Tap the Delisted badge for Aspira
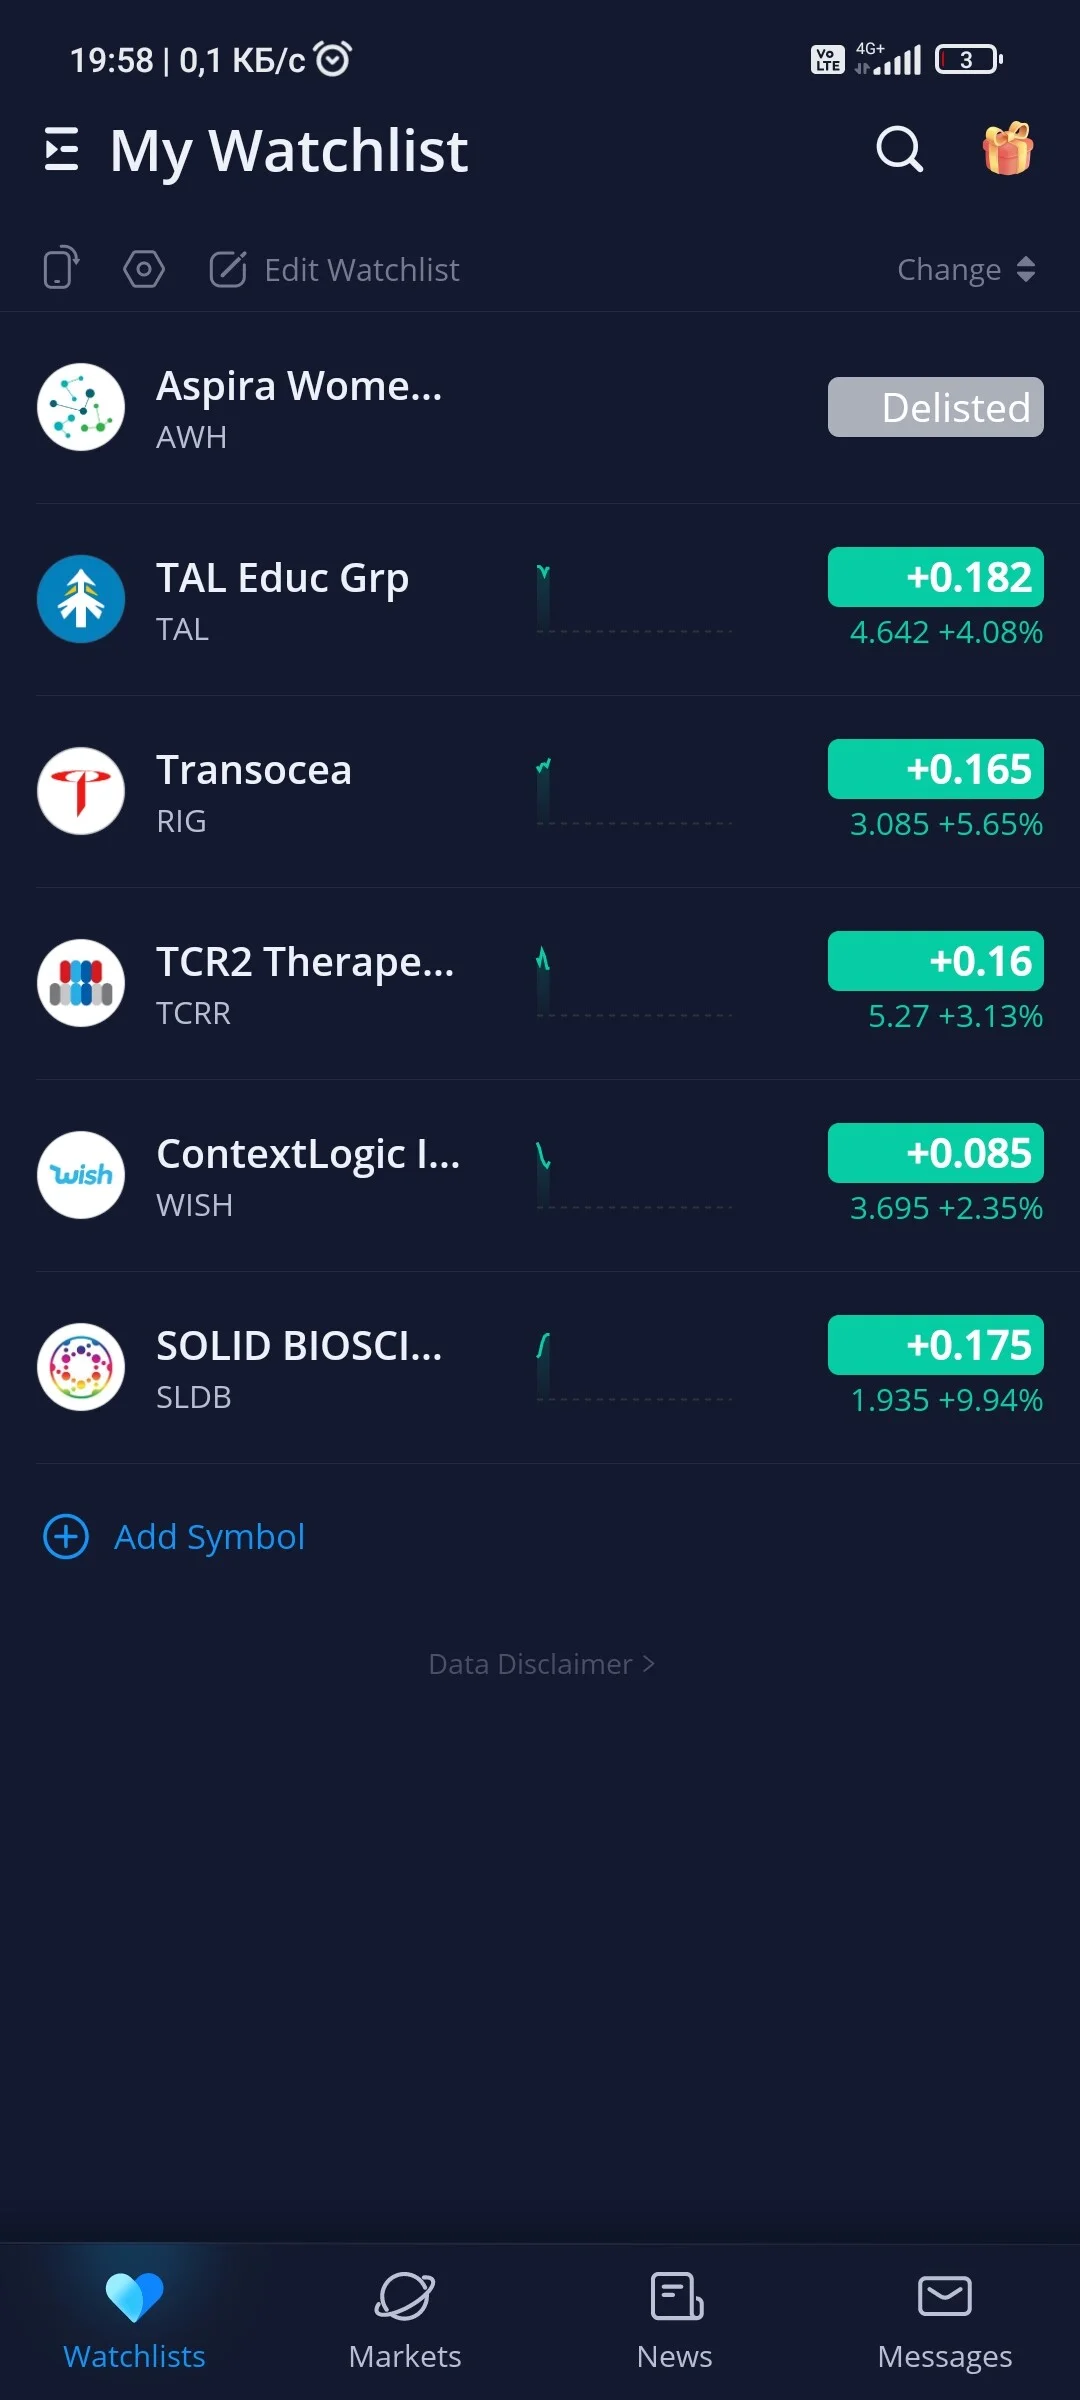 point(936,407)
